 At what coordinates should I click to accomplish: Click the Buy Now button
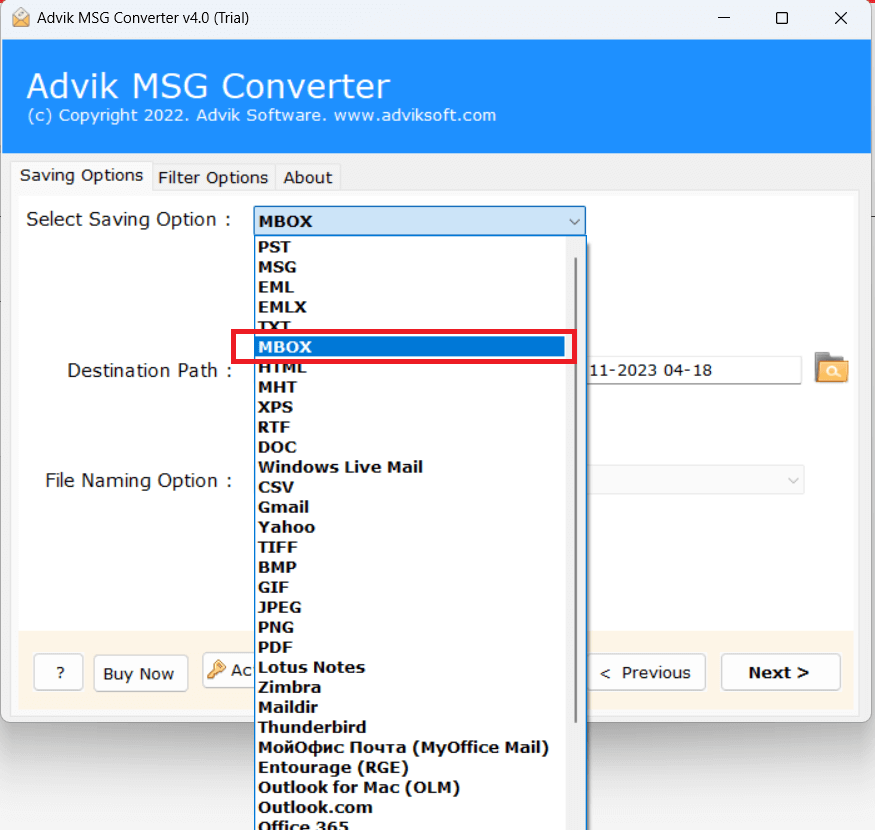tap(140, 673)
